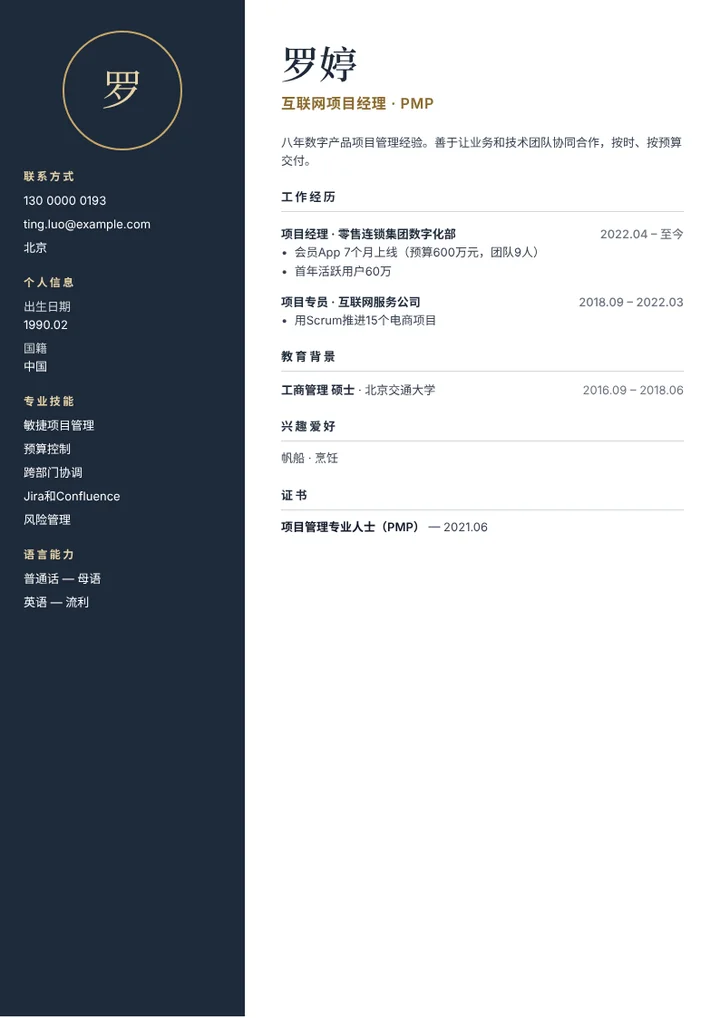Click the skill 敏捷项目管理
This screenshot has width=720, height=1018.
click(x=59, y=425)
